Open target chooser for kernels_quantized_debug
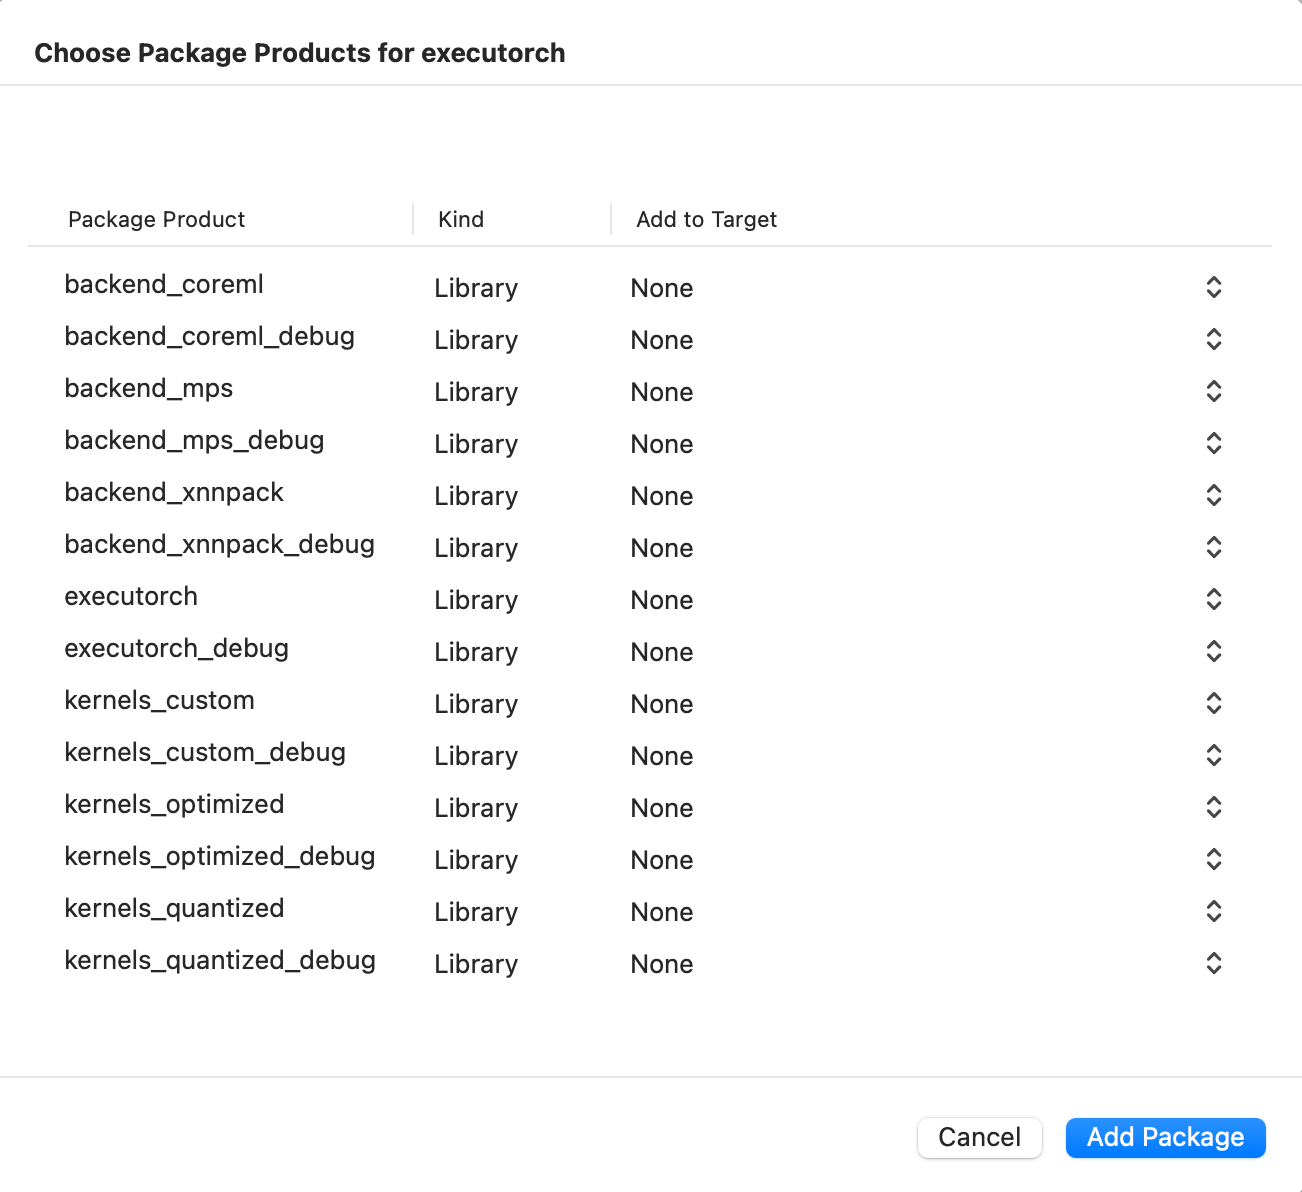Viewport: 1302px width, 1192px height. [x=1213, y=964]
